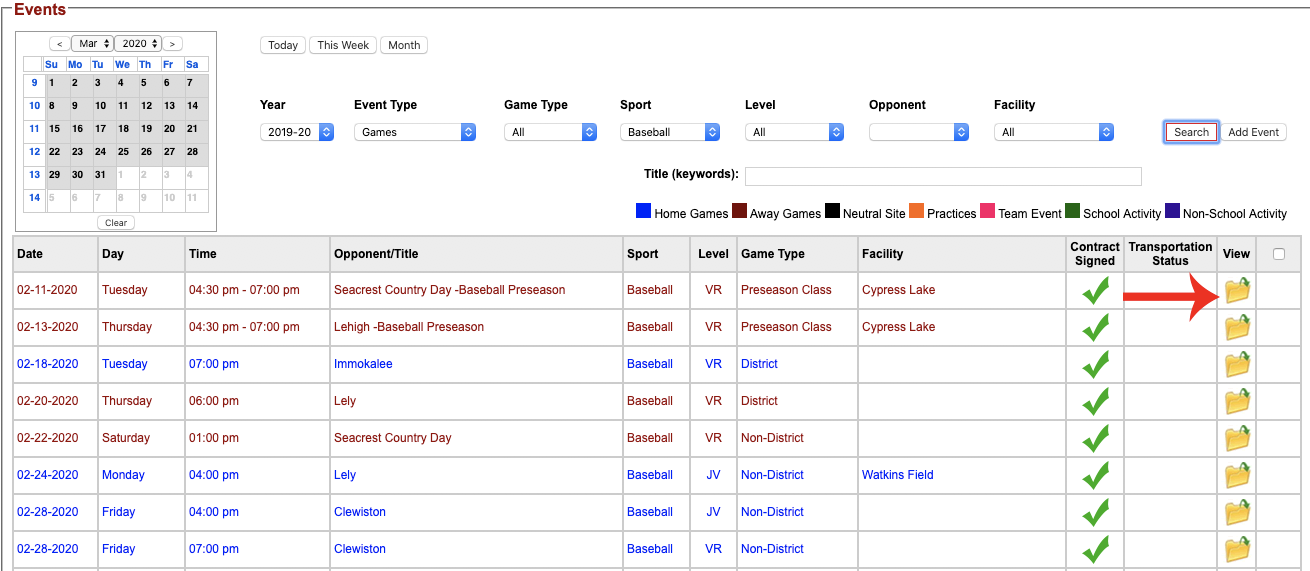Click contract signed checkmark for Immokalee
Viewport: 1310px width, 571px height.
click(x=1095, y=364)
